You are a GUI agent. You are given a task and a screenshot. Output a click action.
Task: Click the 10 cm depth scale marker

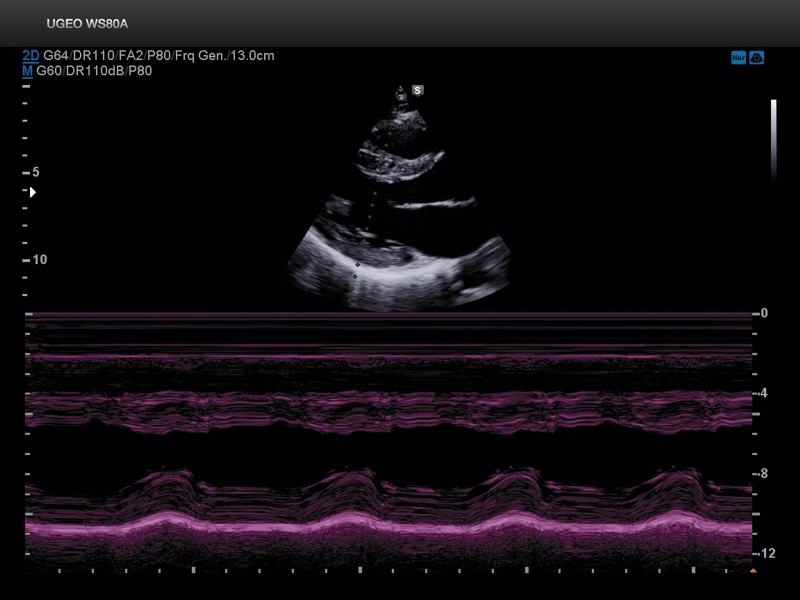click(38, 259)
